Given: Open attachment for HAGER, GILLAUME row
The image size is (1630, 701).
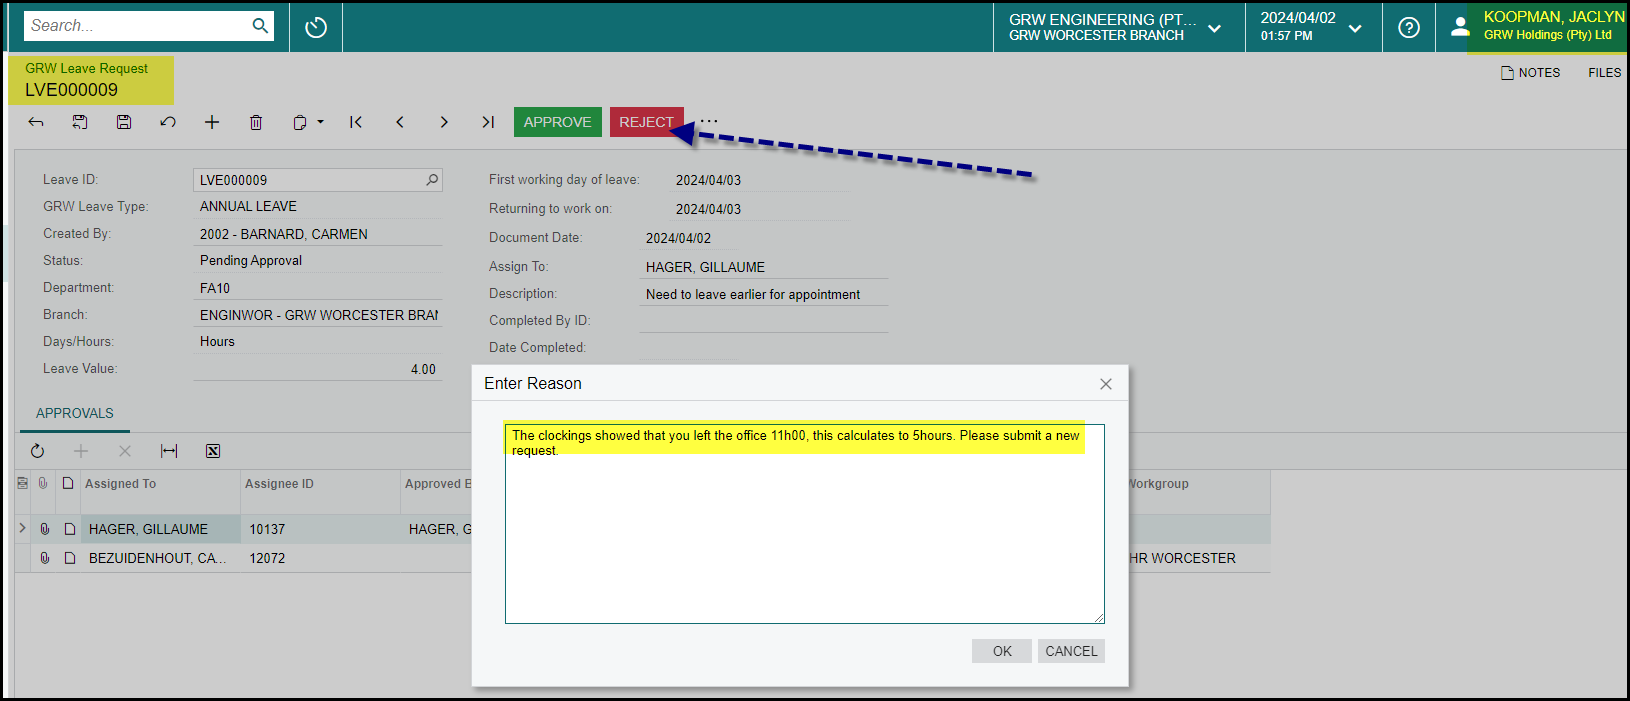Looking at the screenshot, I should click(x=45, y=529).
